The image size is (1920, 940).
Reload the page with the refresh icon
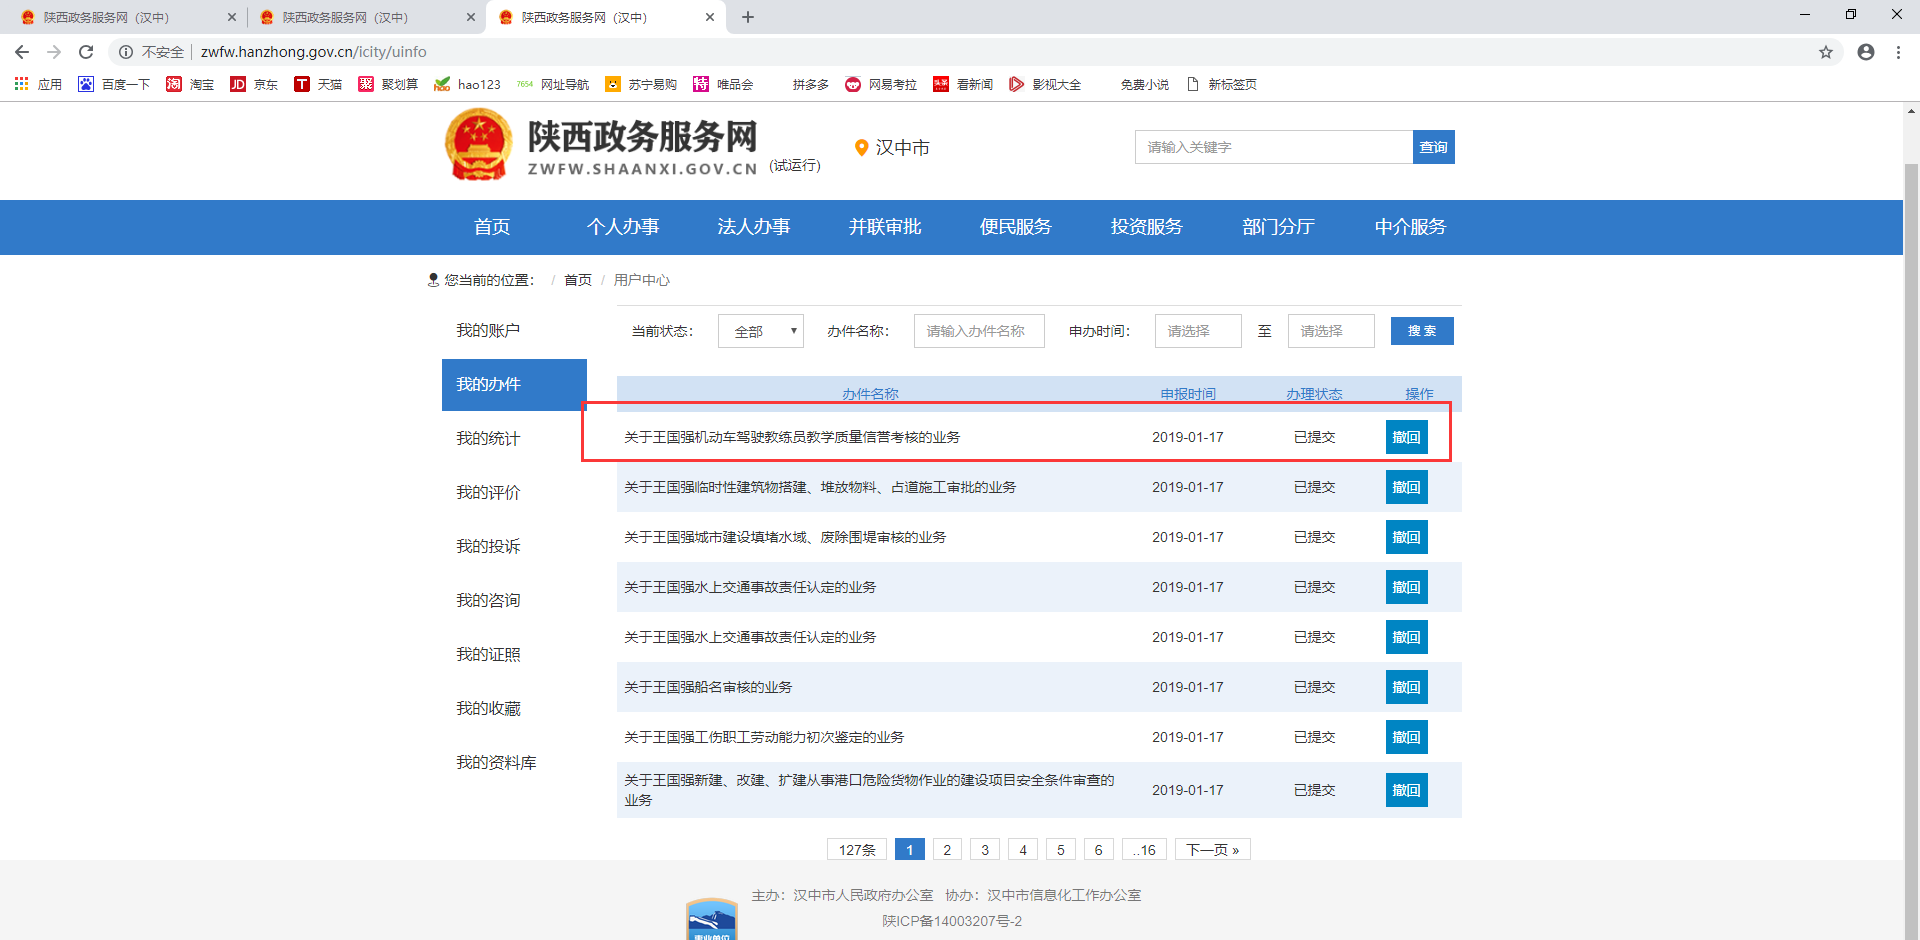[85, 52]
